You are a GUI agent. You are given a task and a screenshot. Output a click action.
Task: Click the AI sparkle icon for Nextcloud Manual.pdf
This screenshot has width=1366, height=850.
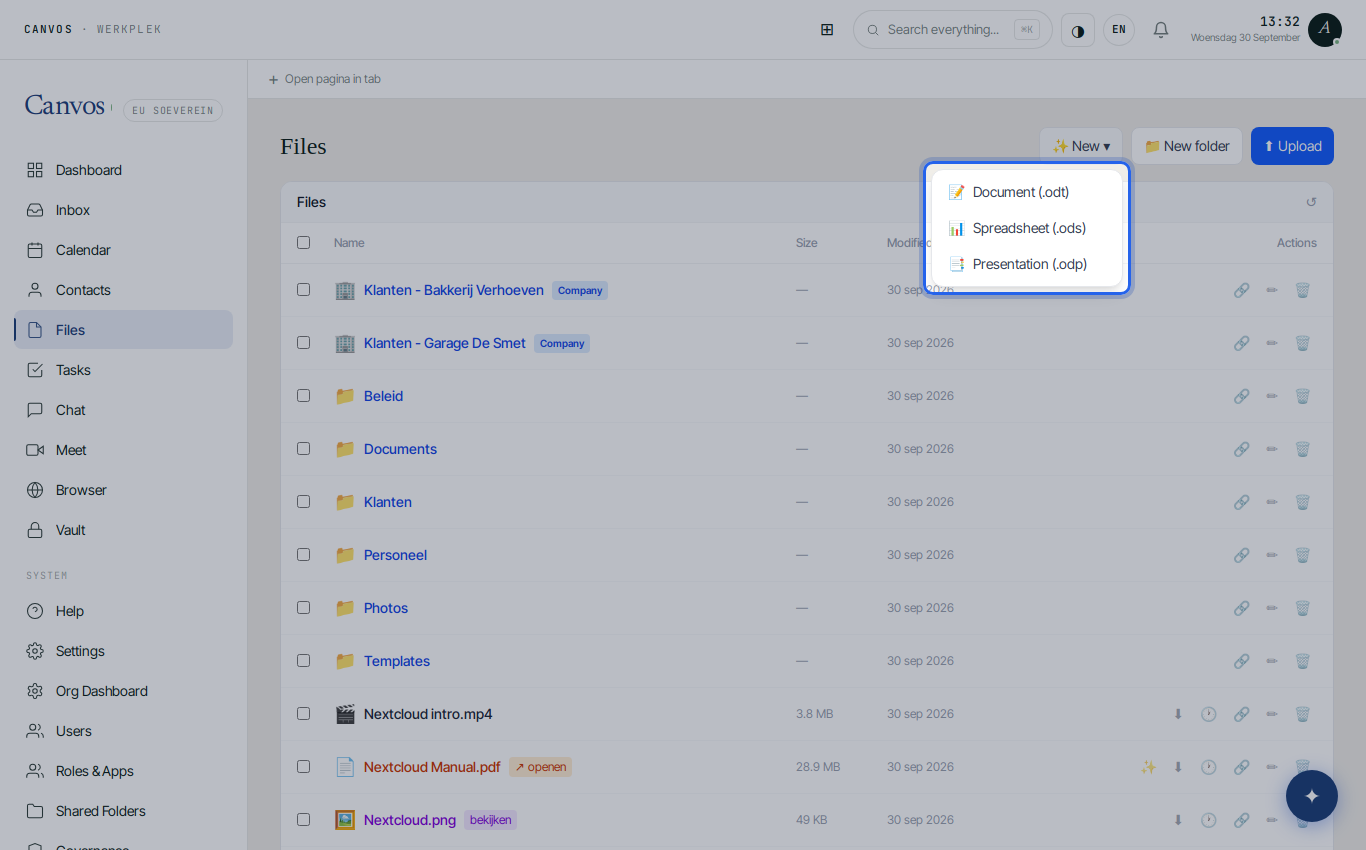click(x=1148, y=767)
